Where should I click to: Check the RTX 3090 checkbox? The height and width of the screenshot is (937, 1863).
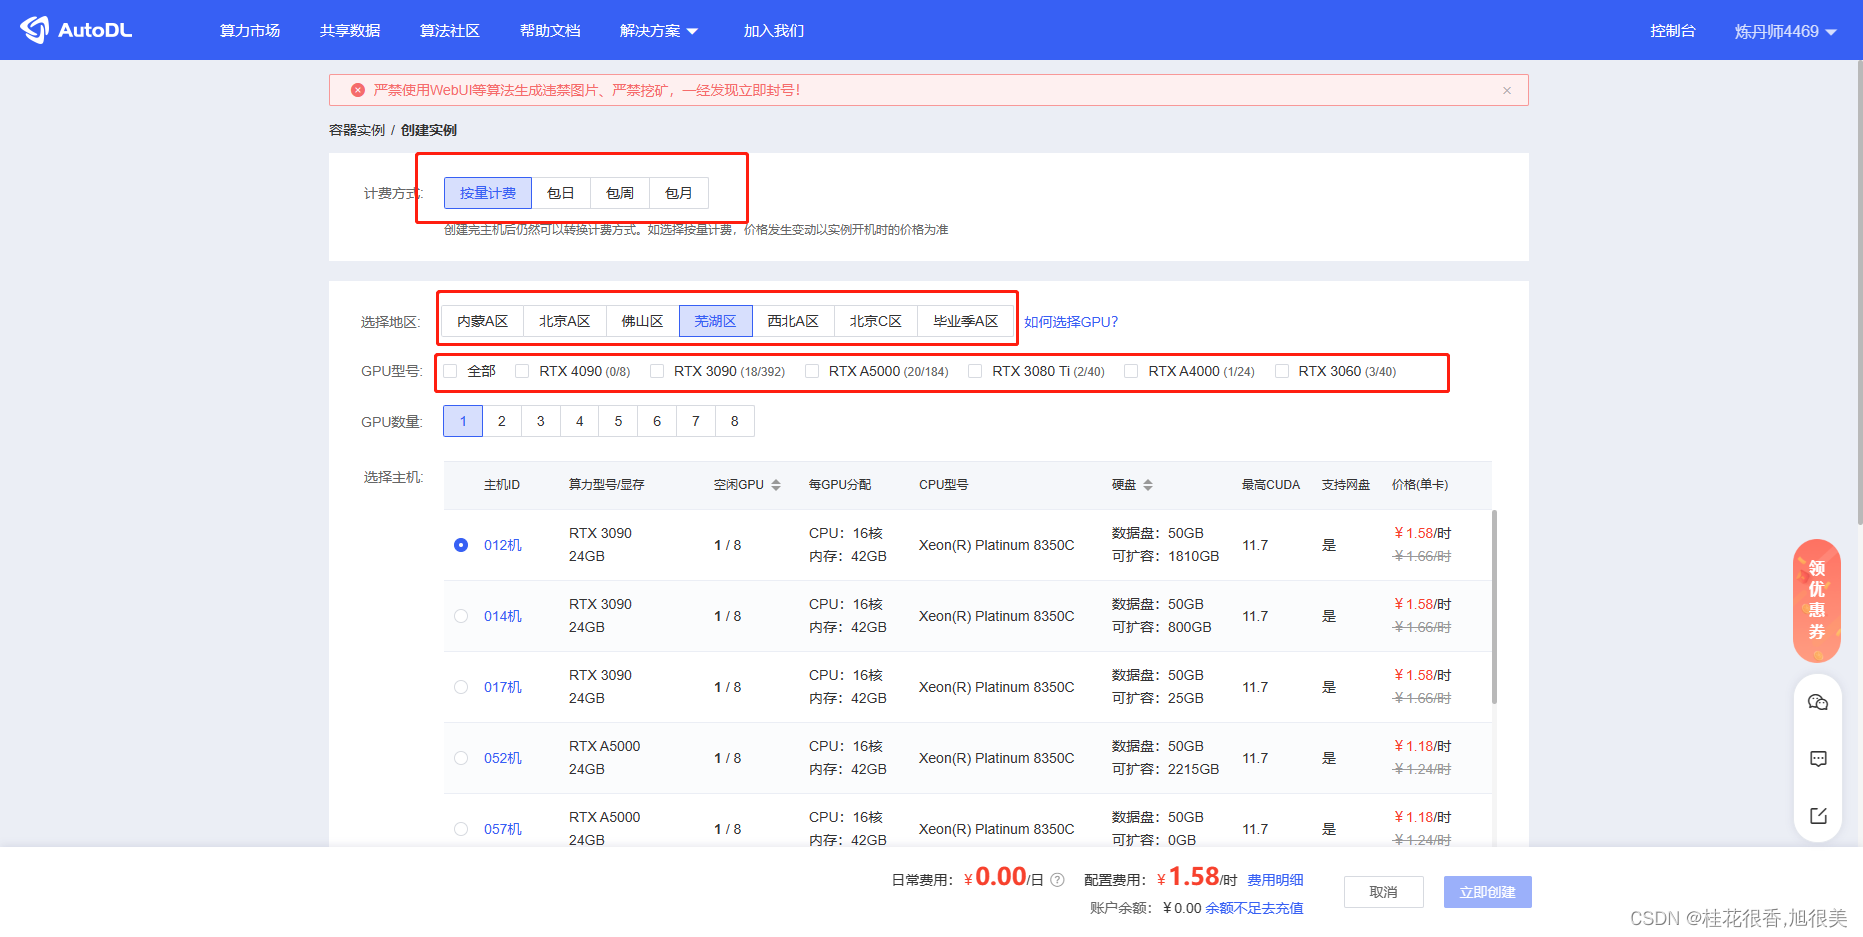pos(657,371)
